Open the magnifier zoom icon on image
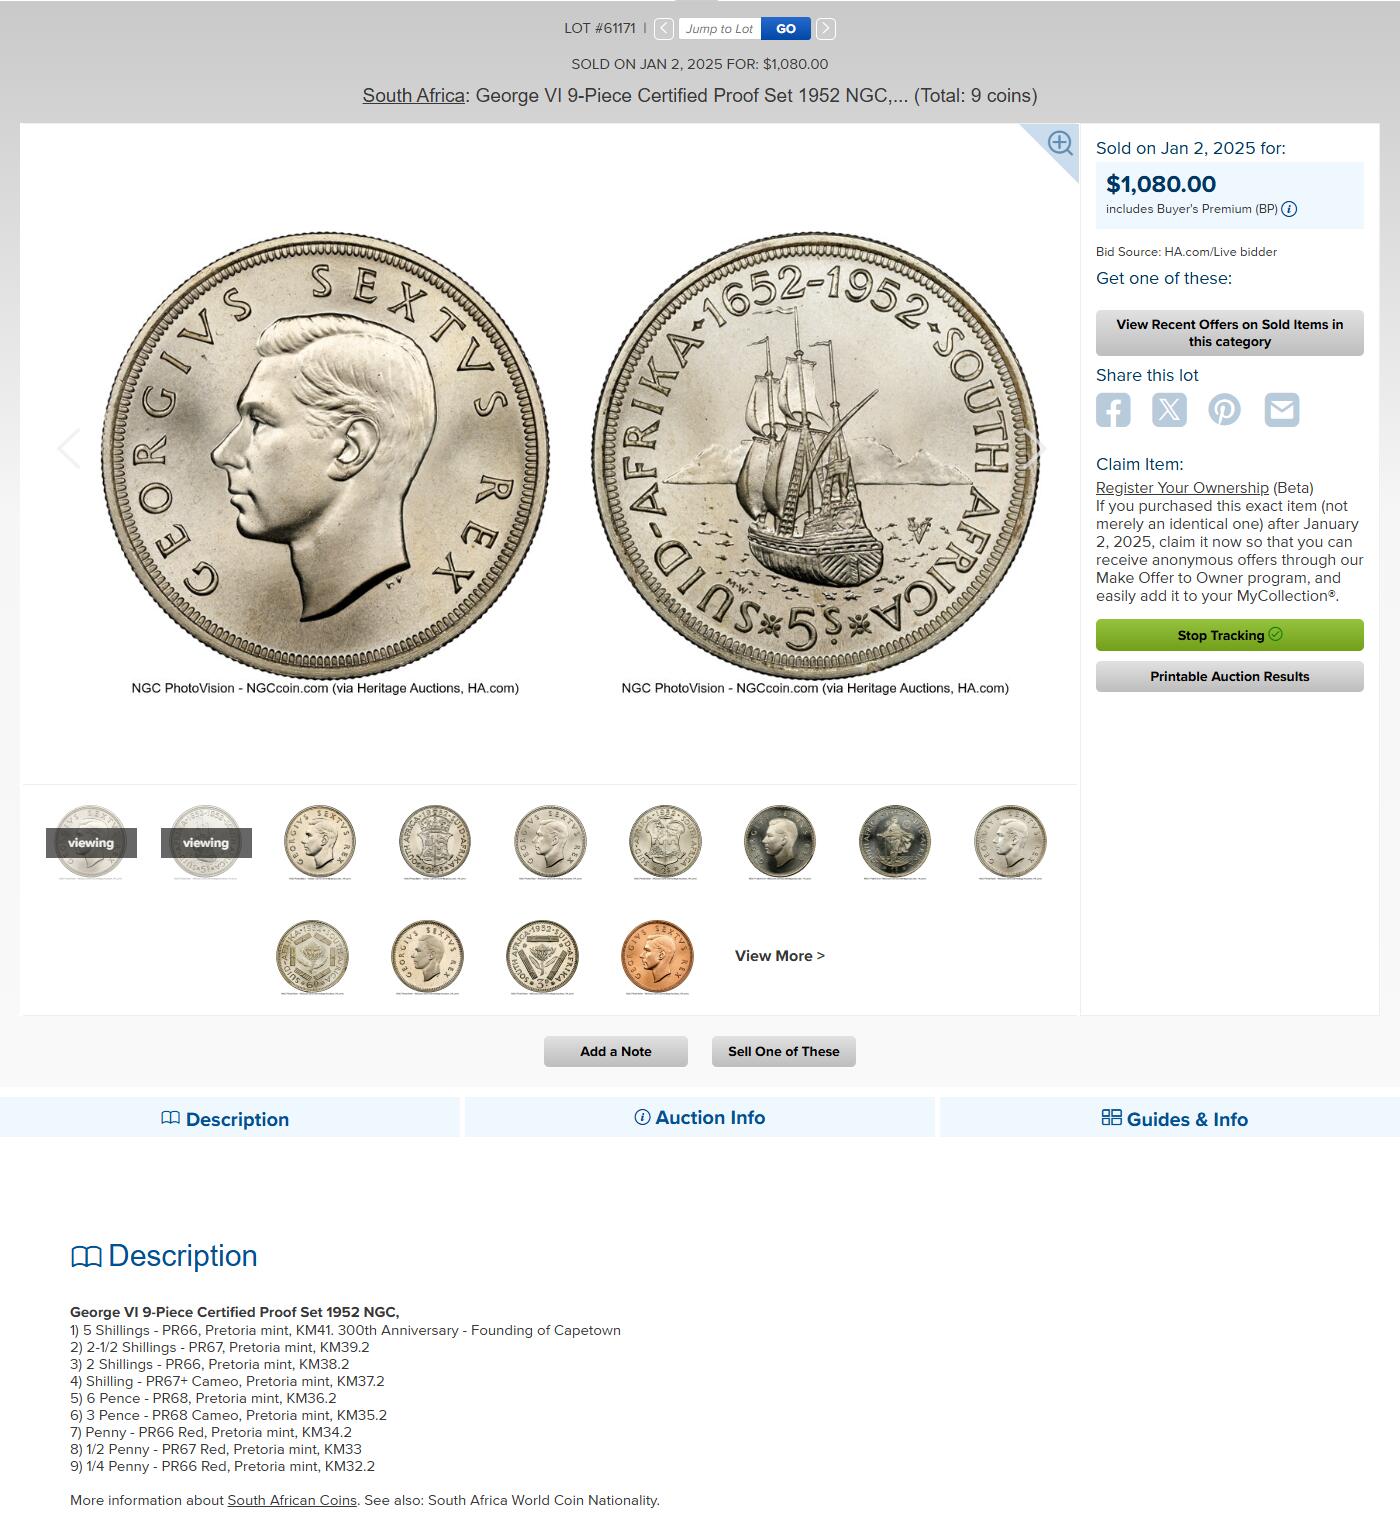This screenshot has width=1400, height=1524. 1060,144
